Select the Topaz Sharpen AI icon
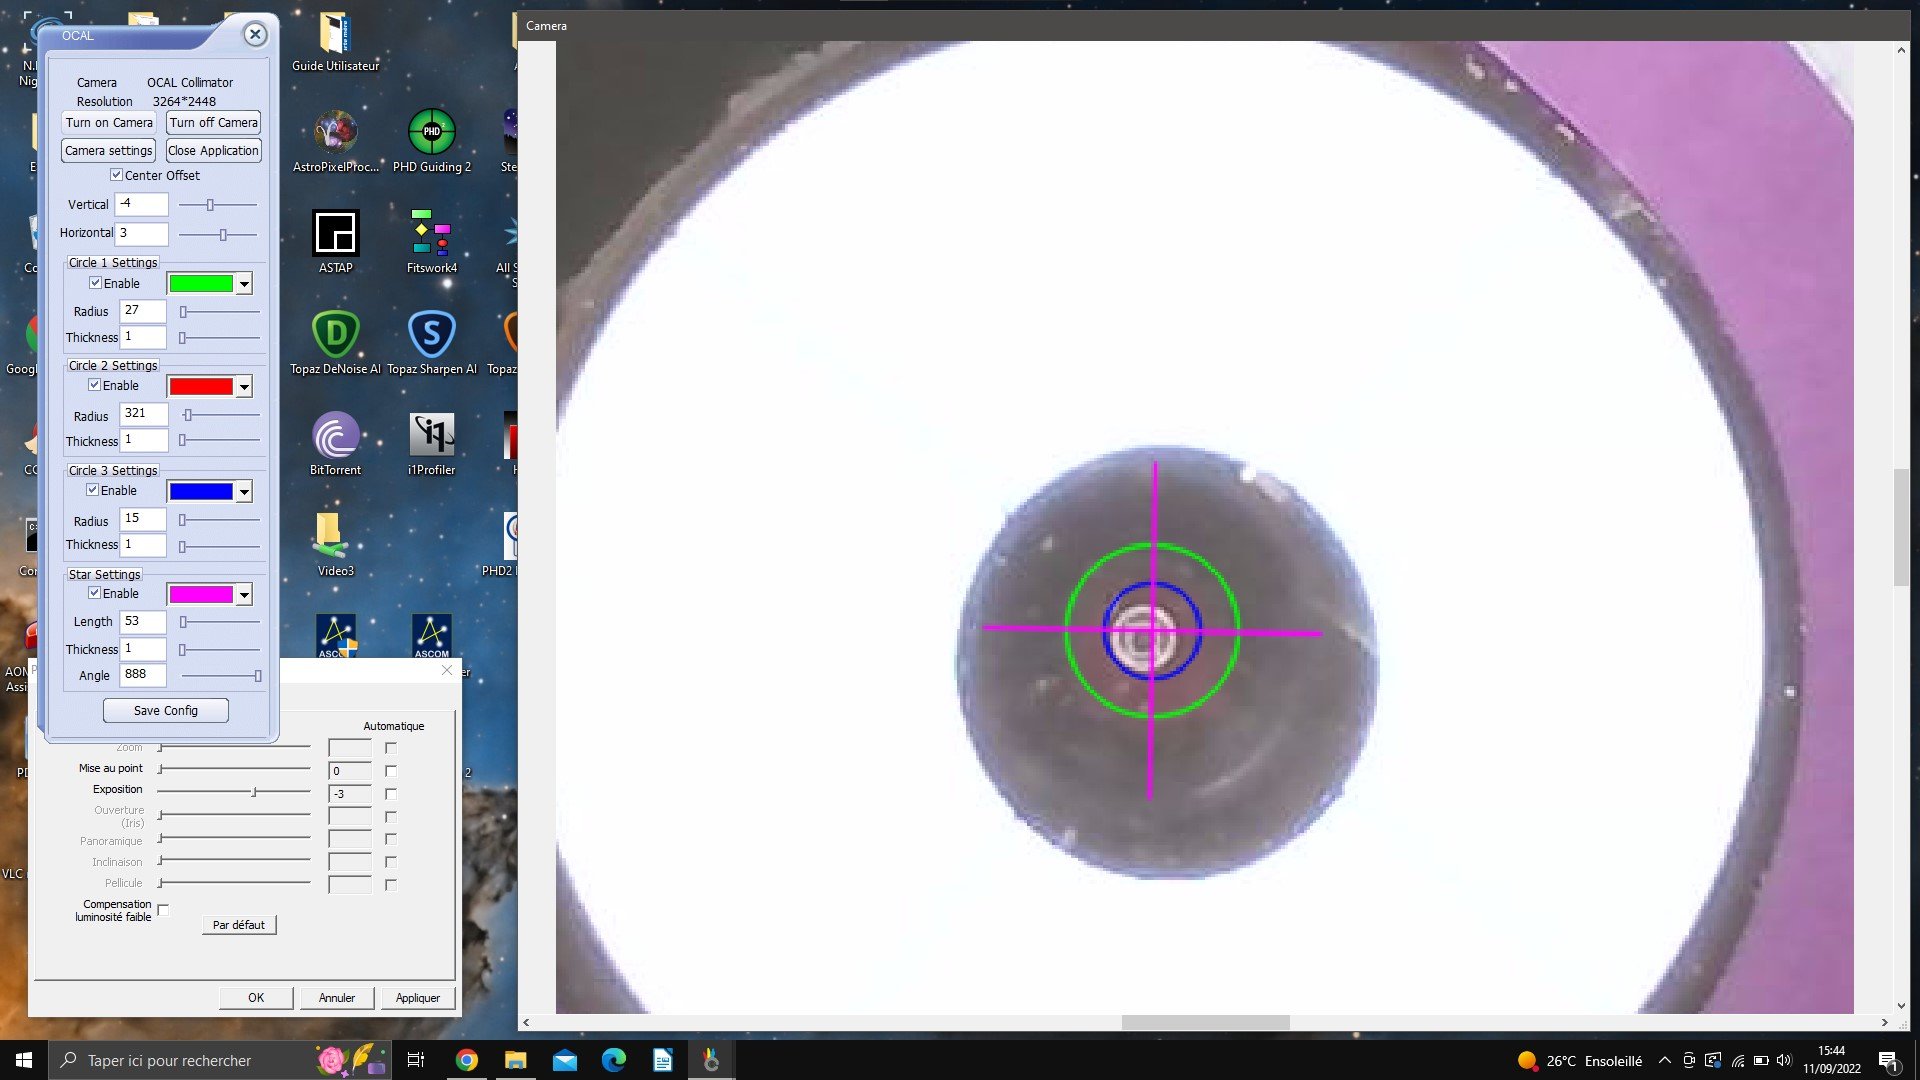 point(431,342)
